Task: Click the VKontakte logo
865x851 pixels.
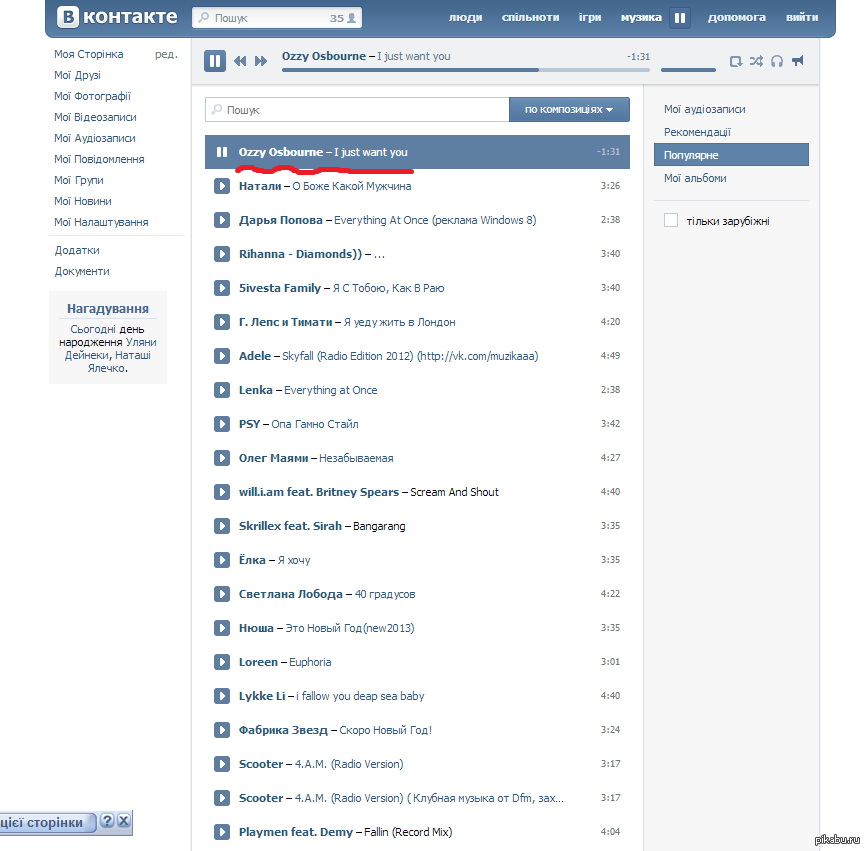Action: coord(118,17)
